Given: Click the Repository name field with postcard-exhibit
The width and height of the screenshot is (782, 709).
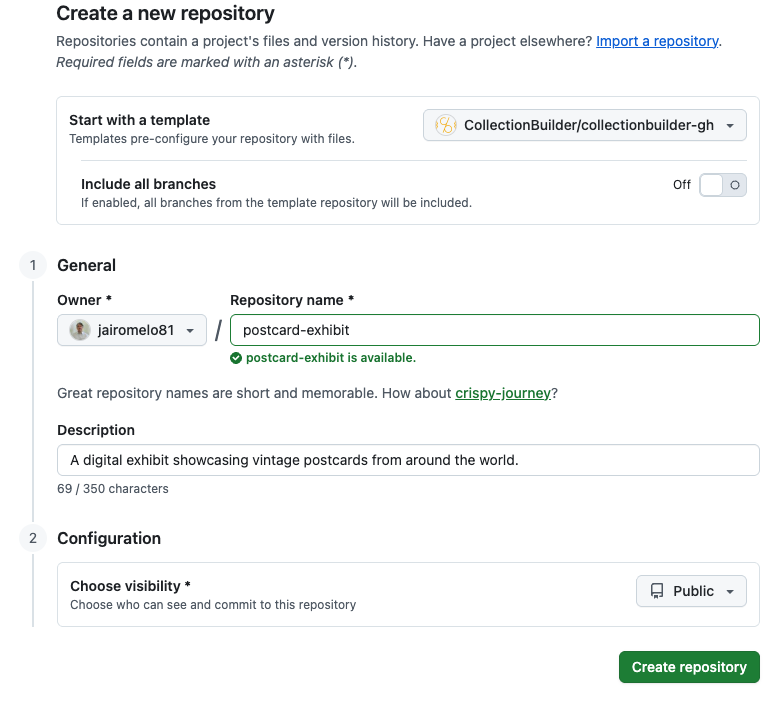Looking at the screenshot, I should pos(494,330).
